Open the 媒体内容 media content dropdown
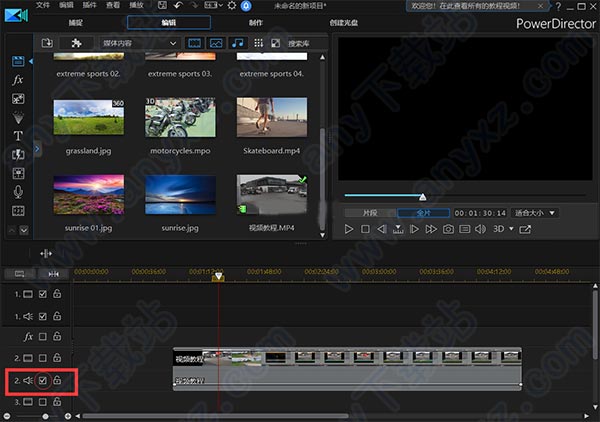 [x=139, y=43]
